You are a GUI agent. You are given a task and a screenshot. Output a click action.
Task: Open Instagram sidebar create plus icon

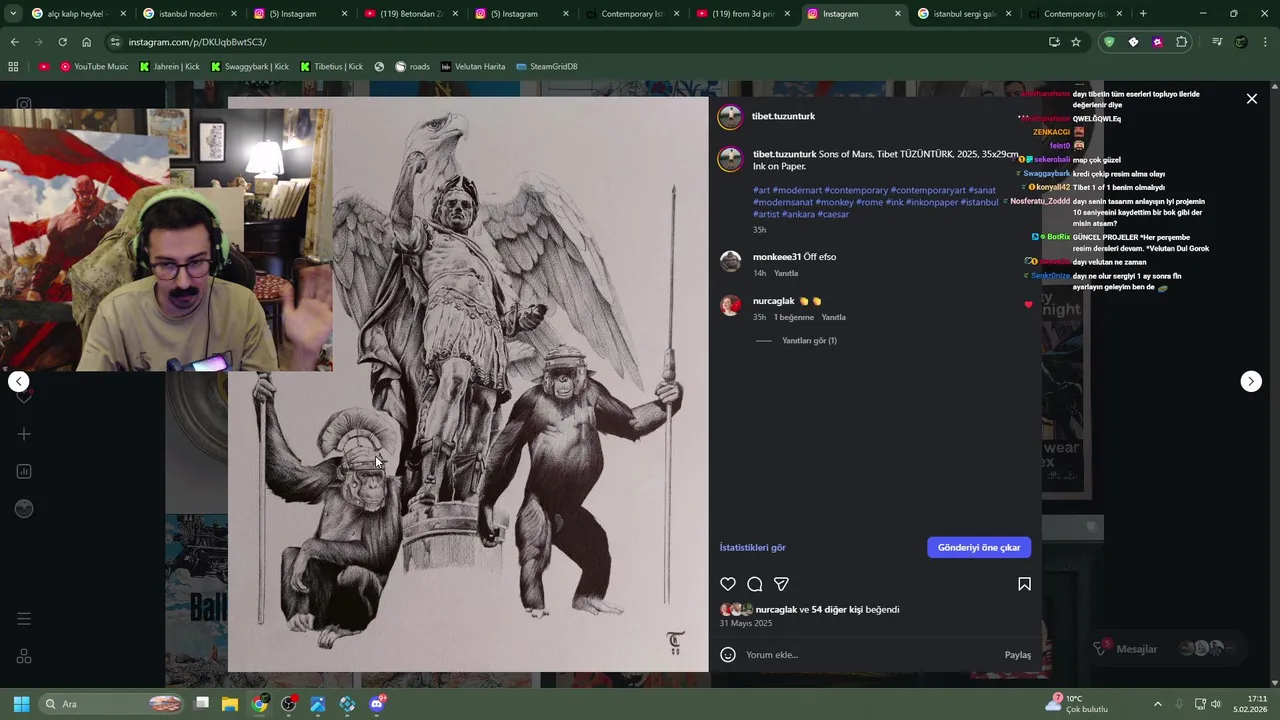(24, 434)
